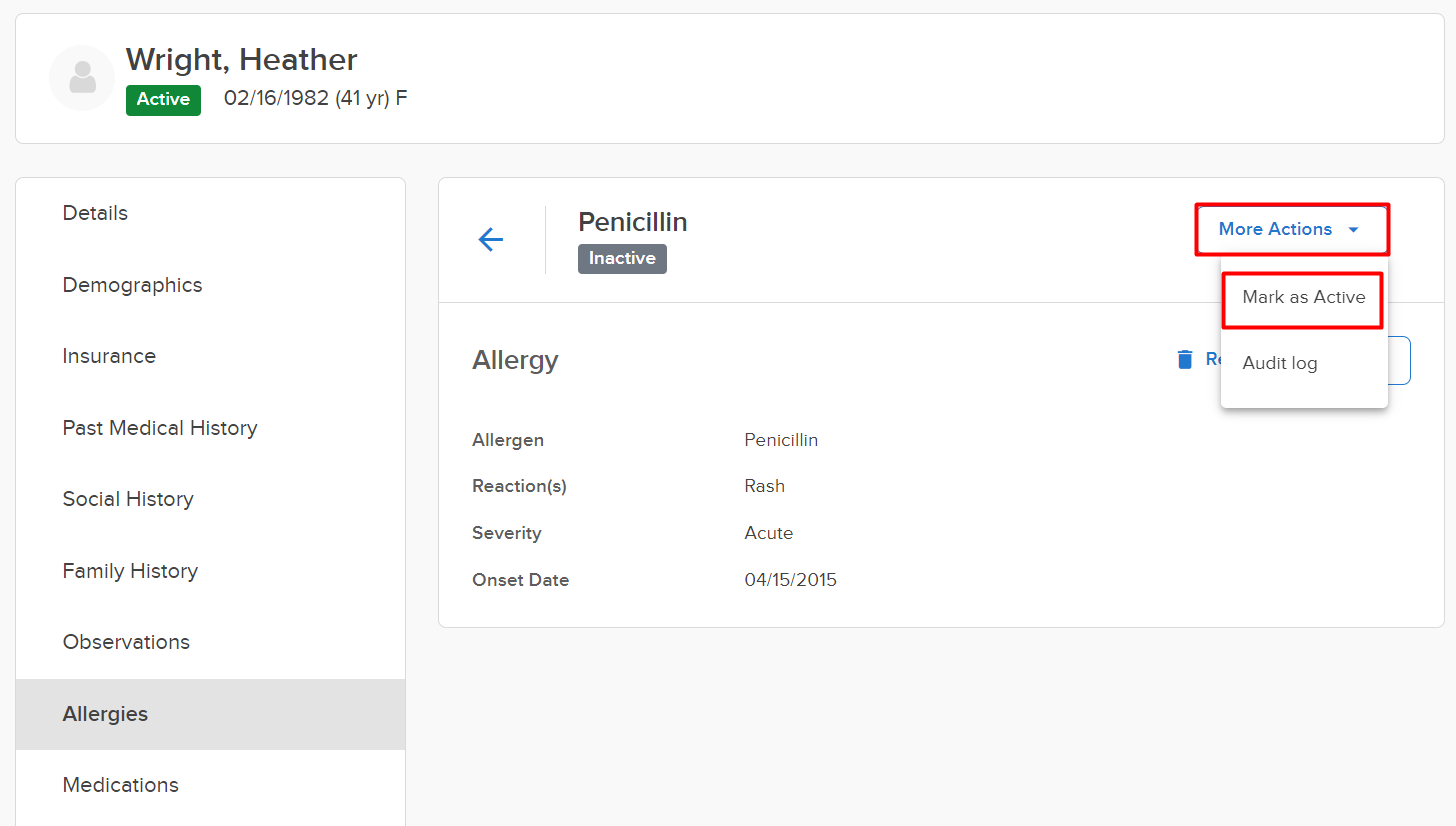Open the Social History section
Screen dimensions: 1456x826
pyautogui.click(x=128, y=499)
